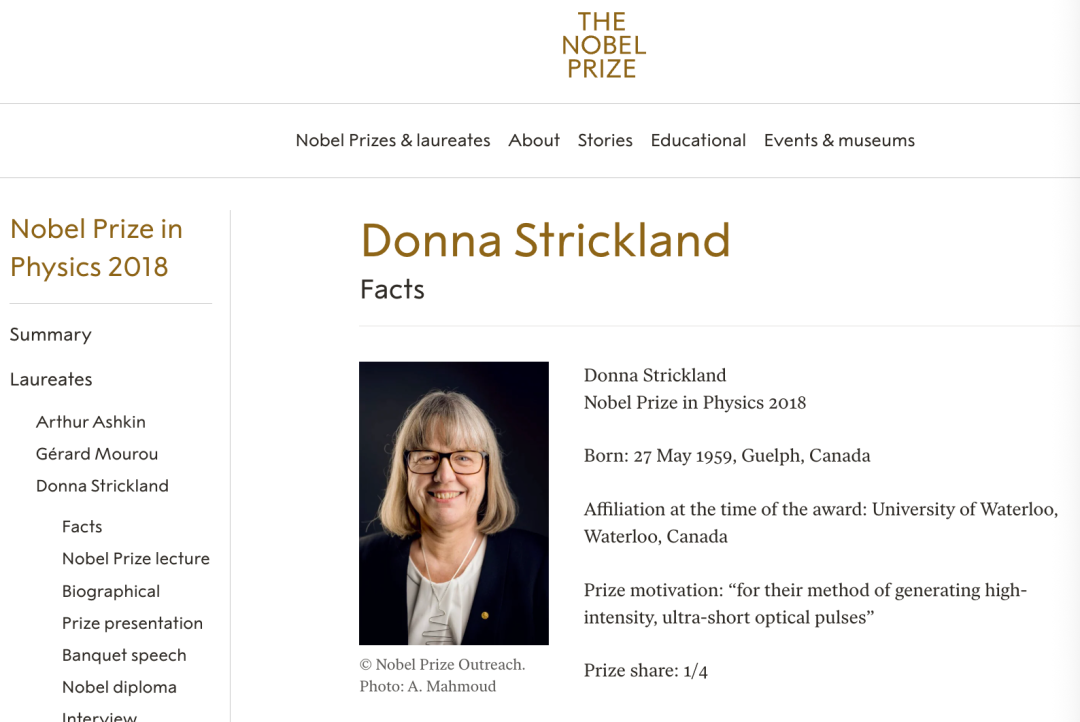Screen dimensions: 1080x722
Task: View the Nobel diploma page
Action: click(119, 688)
